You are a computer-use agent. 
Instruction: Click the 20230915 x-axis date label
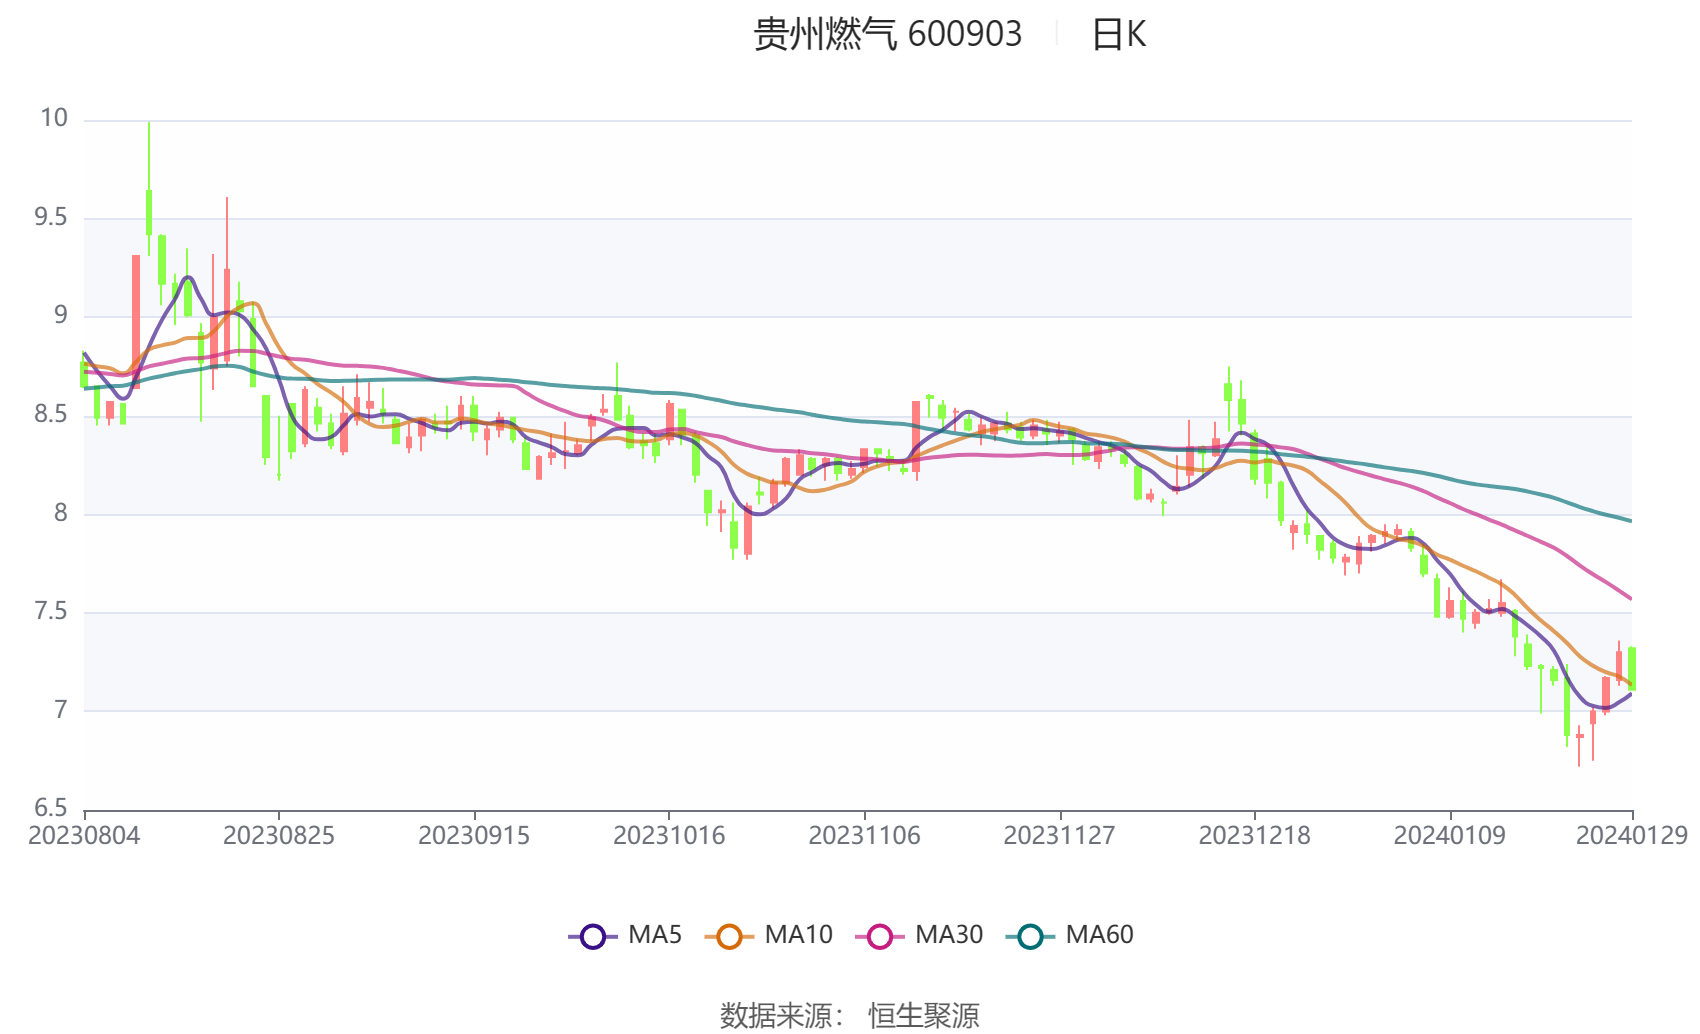[x=474, y=835]
